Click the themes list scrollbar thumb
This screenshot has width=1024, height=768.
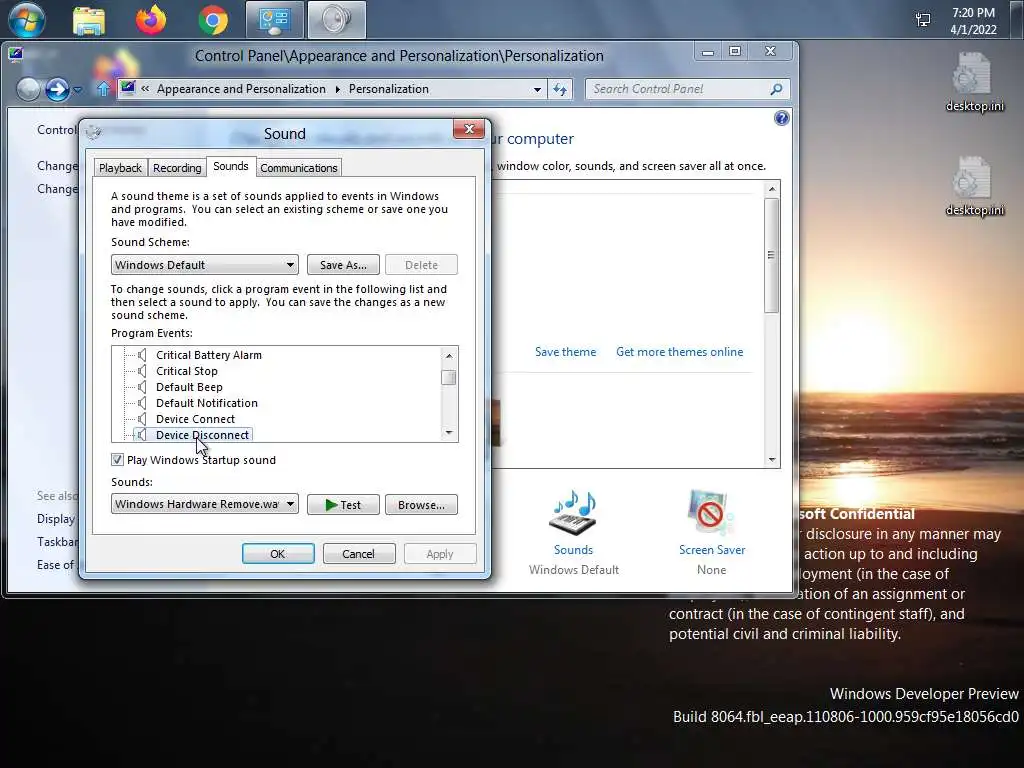click(771, 255)
